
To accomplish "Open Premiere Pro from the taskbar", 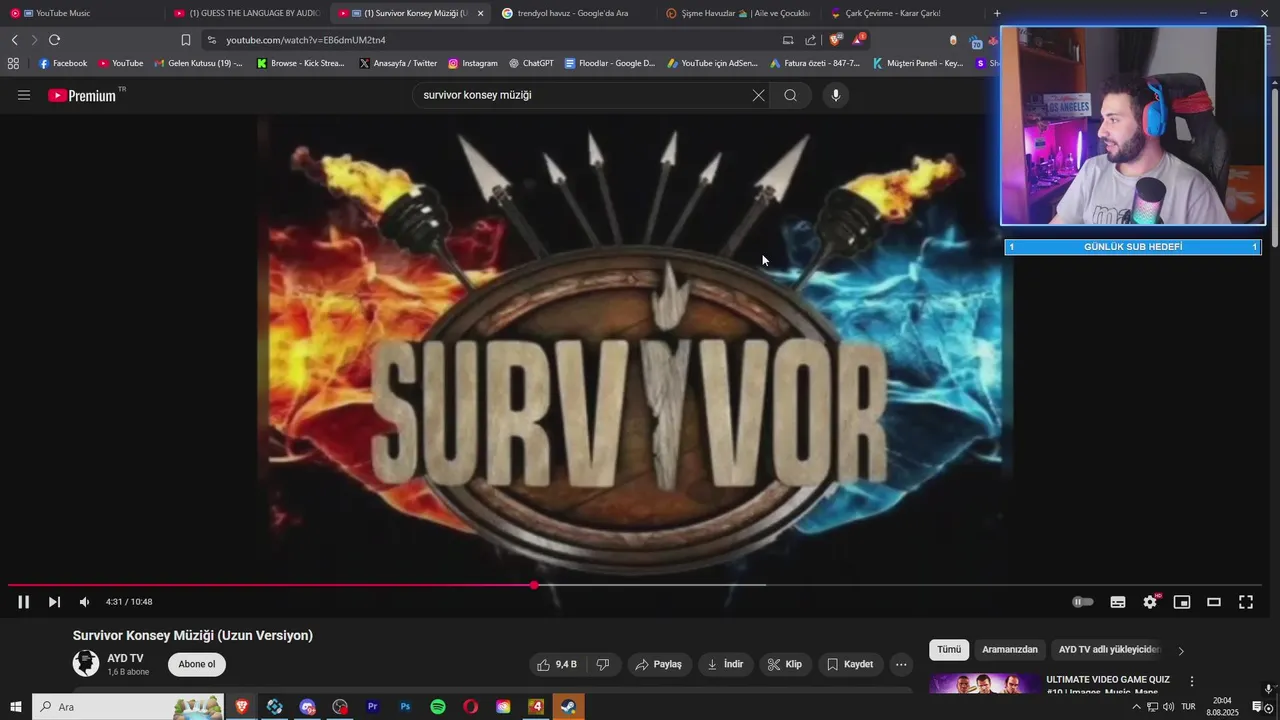I will tap(373, 707).
